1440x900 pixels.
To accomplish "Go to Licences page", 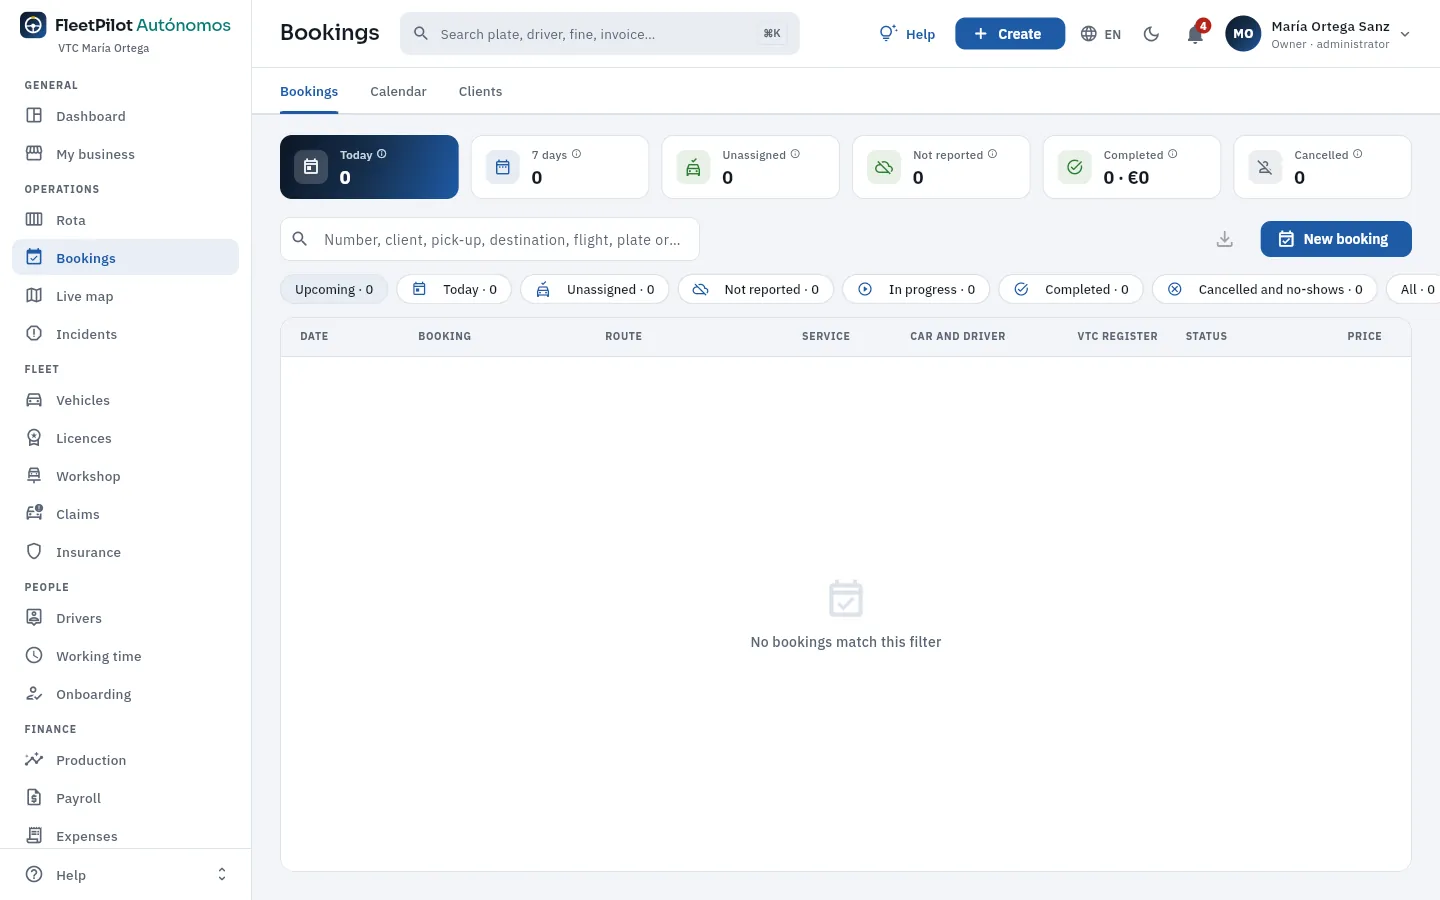I will [125, 438].
